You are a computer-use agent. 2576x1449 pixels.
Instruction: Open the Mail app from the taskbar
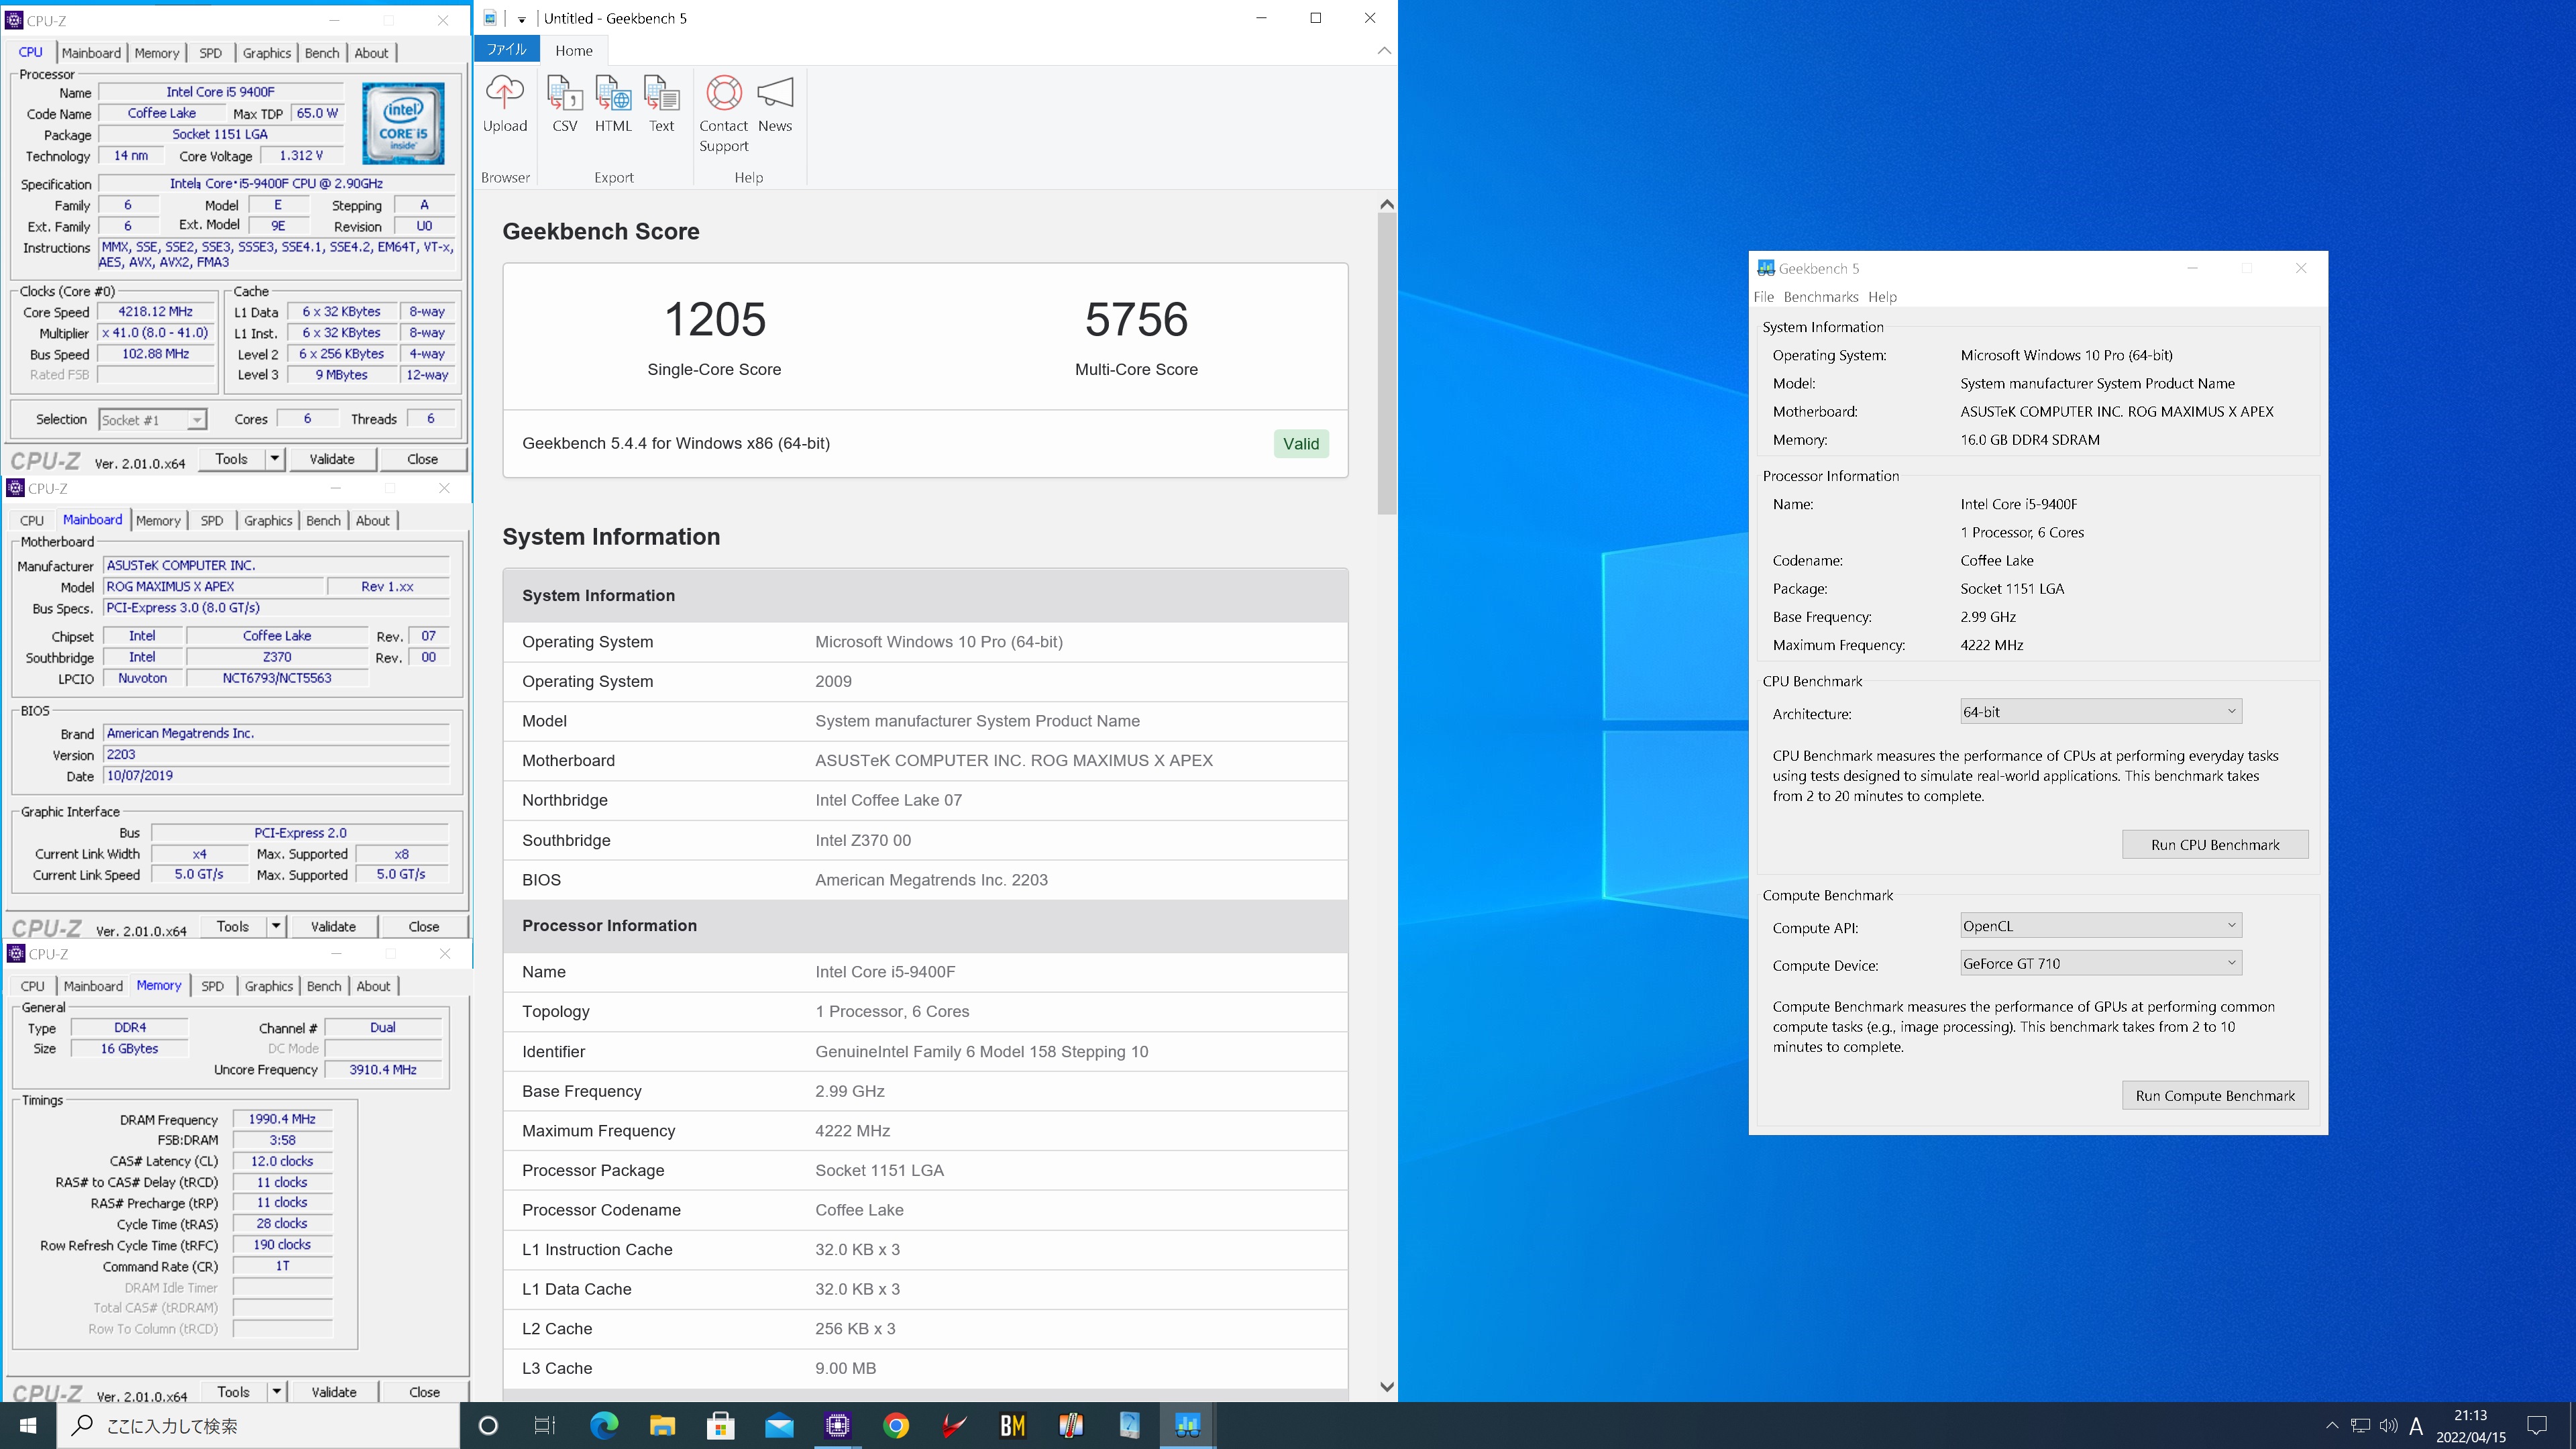click(779, 1425)
